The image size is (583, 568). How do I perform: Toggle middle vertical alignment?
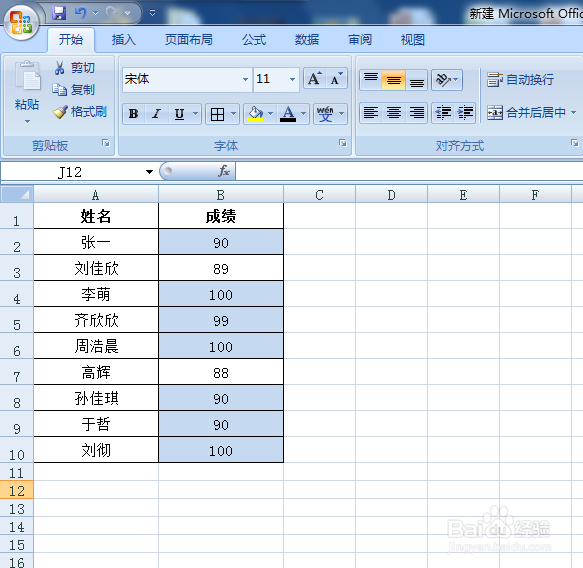point(393,80)
